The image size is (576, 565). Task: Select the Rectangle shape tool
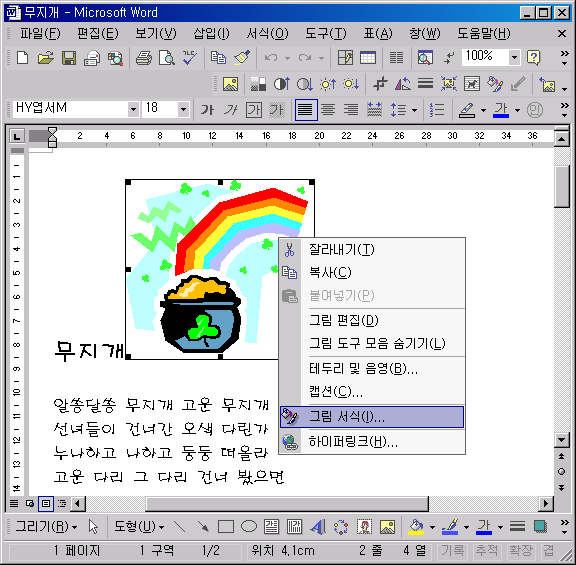[x=226, y=527]
